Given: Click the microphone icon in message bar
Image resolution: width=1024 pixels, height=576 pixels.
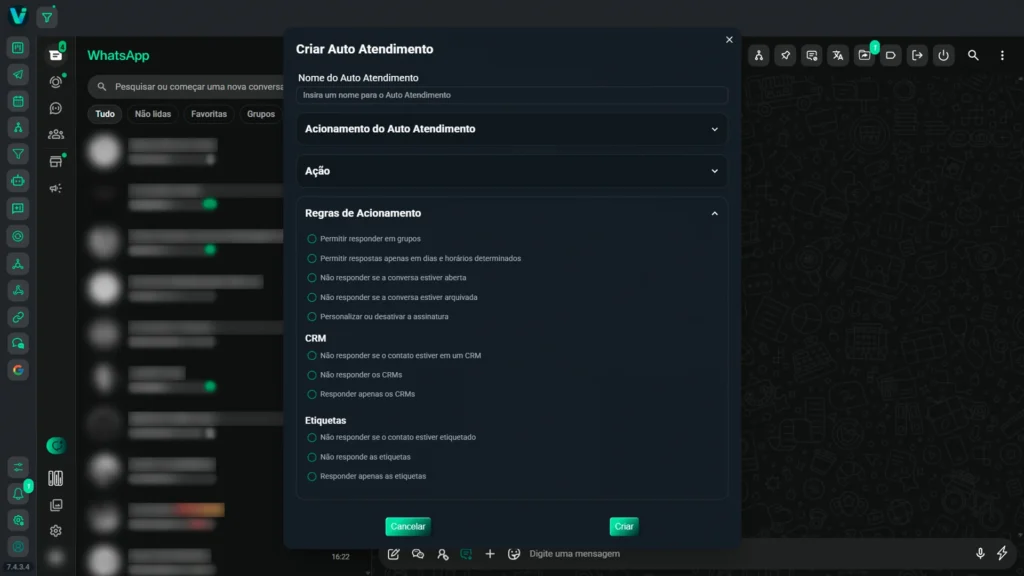Looking at the screenshot, I should click(x=980, y=553).
